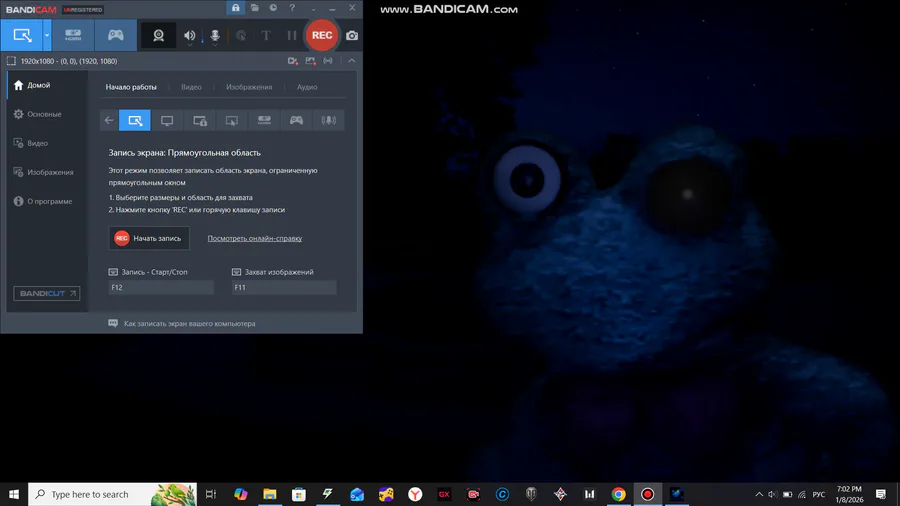Toggle mouse click effects icon
The width and height of the screenshot is (900, 506).
(x=241, y=36)
